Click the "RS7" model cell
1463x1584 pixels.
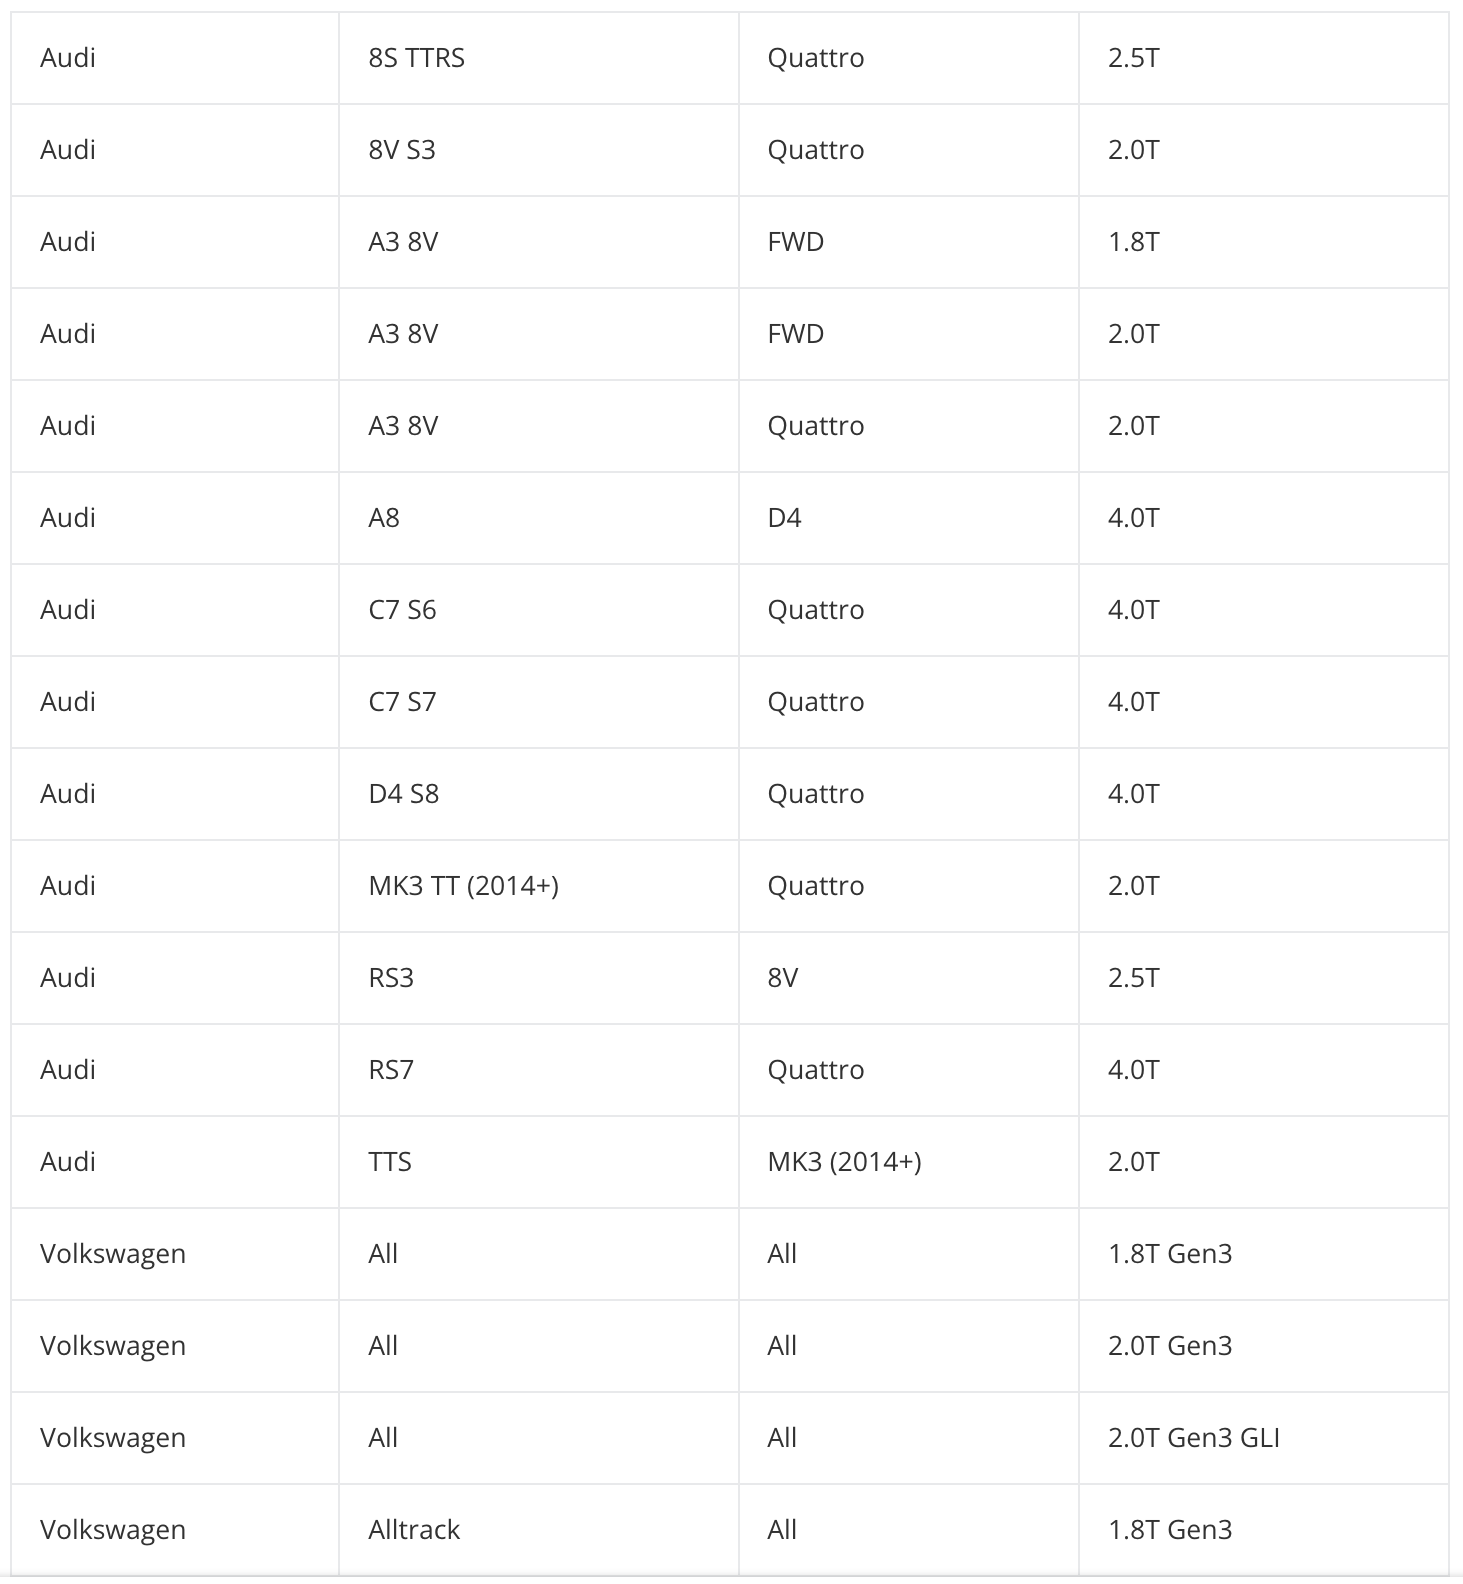pyautogui.click(x=391, y=1070)
